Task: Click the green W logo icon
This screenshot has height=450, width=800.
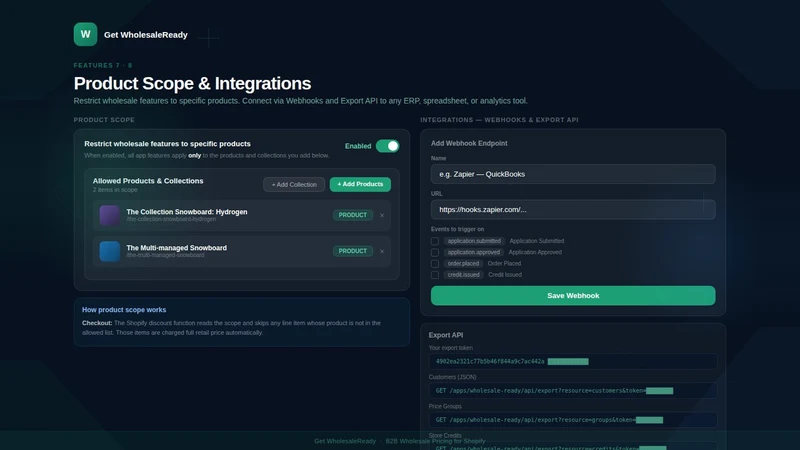Action: pyautogui.click(x=85, y=34)
